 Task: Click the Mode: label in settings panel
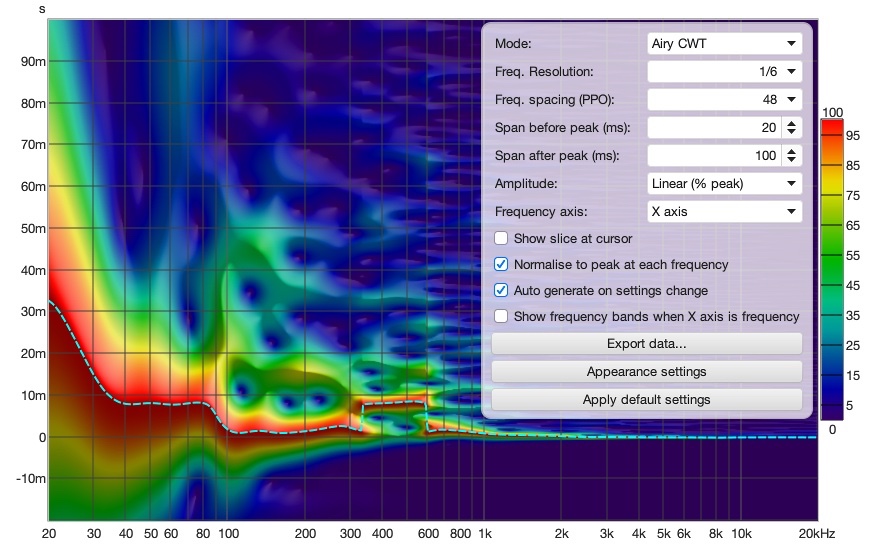click(x=513, y=43)
